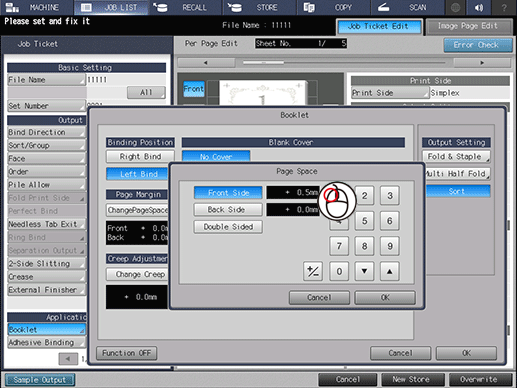This screenshot has height=388, width=517.
Task: Tap keypad digit 2
Action: pos(364,196)
